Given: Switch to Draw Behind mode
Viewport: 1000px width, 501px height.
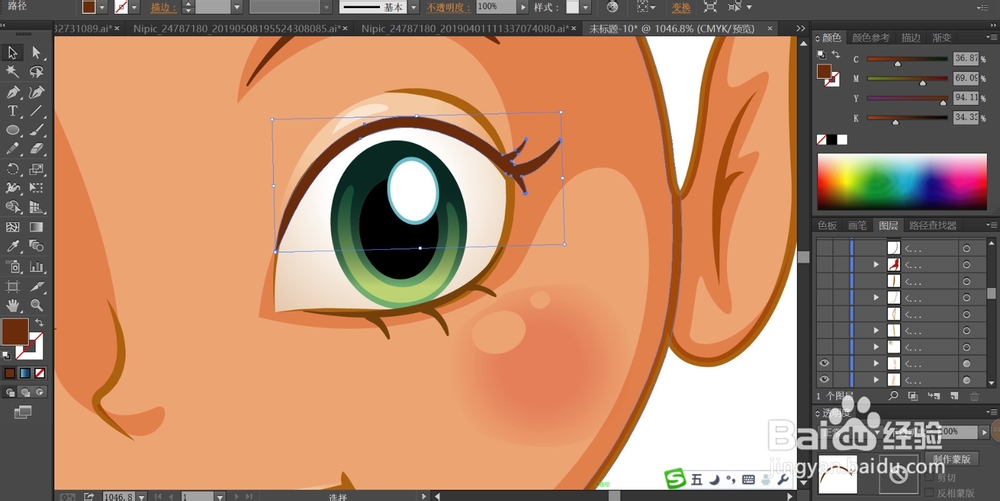Looking at the screenshot, I should [25, 392].
